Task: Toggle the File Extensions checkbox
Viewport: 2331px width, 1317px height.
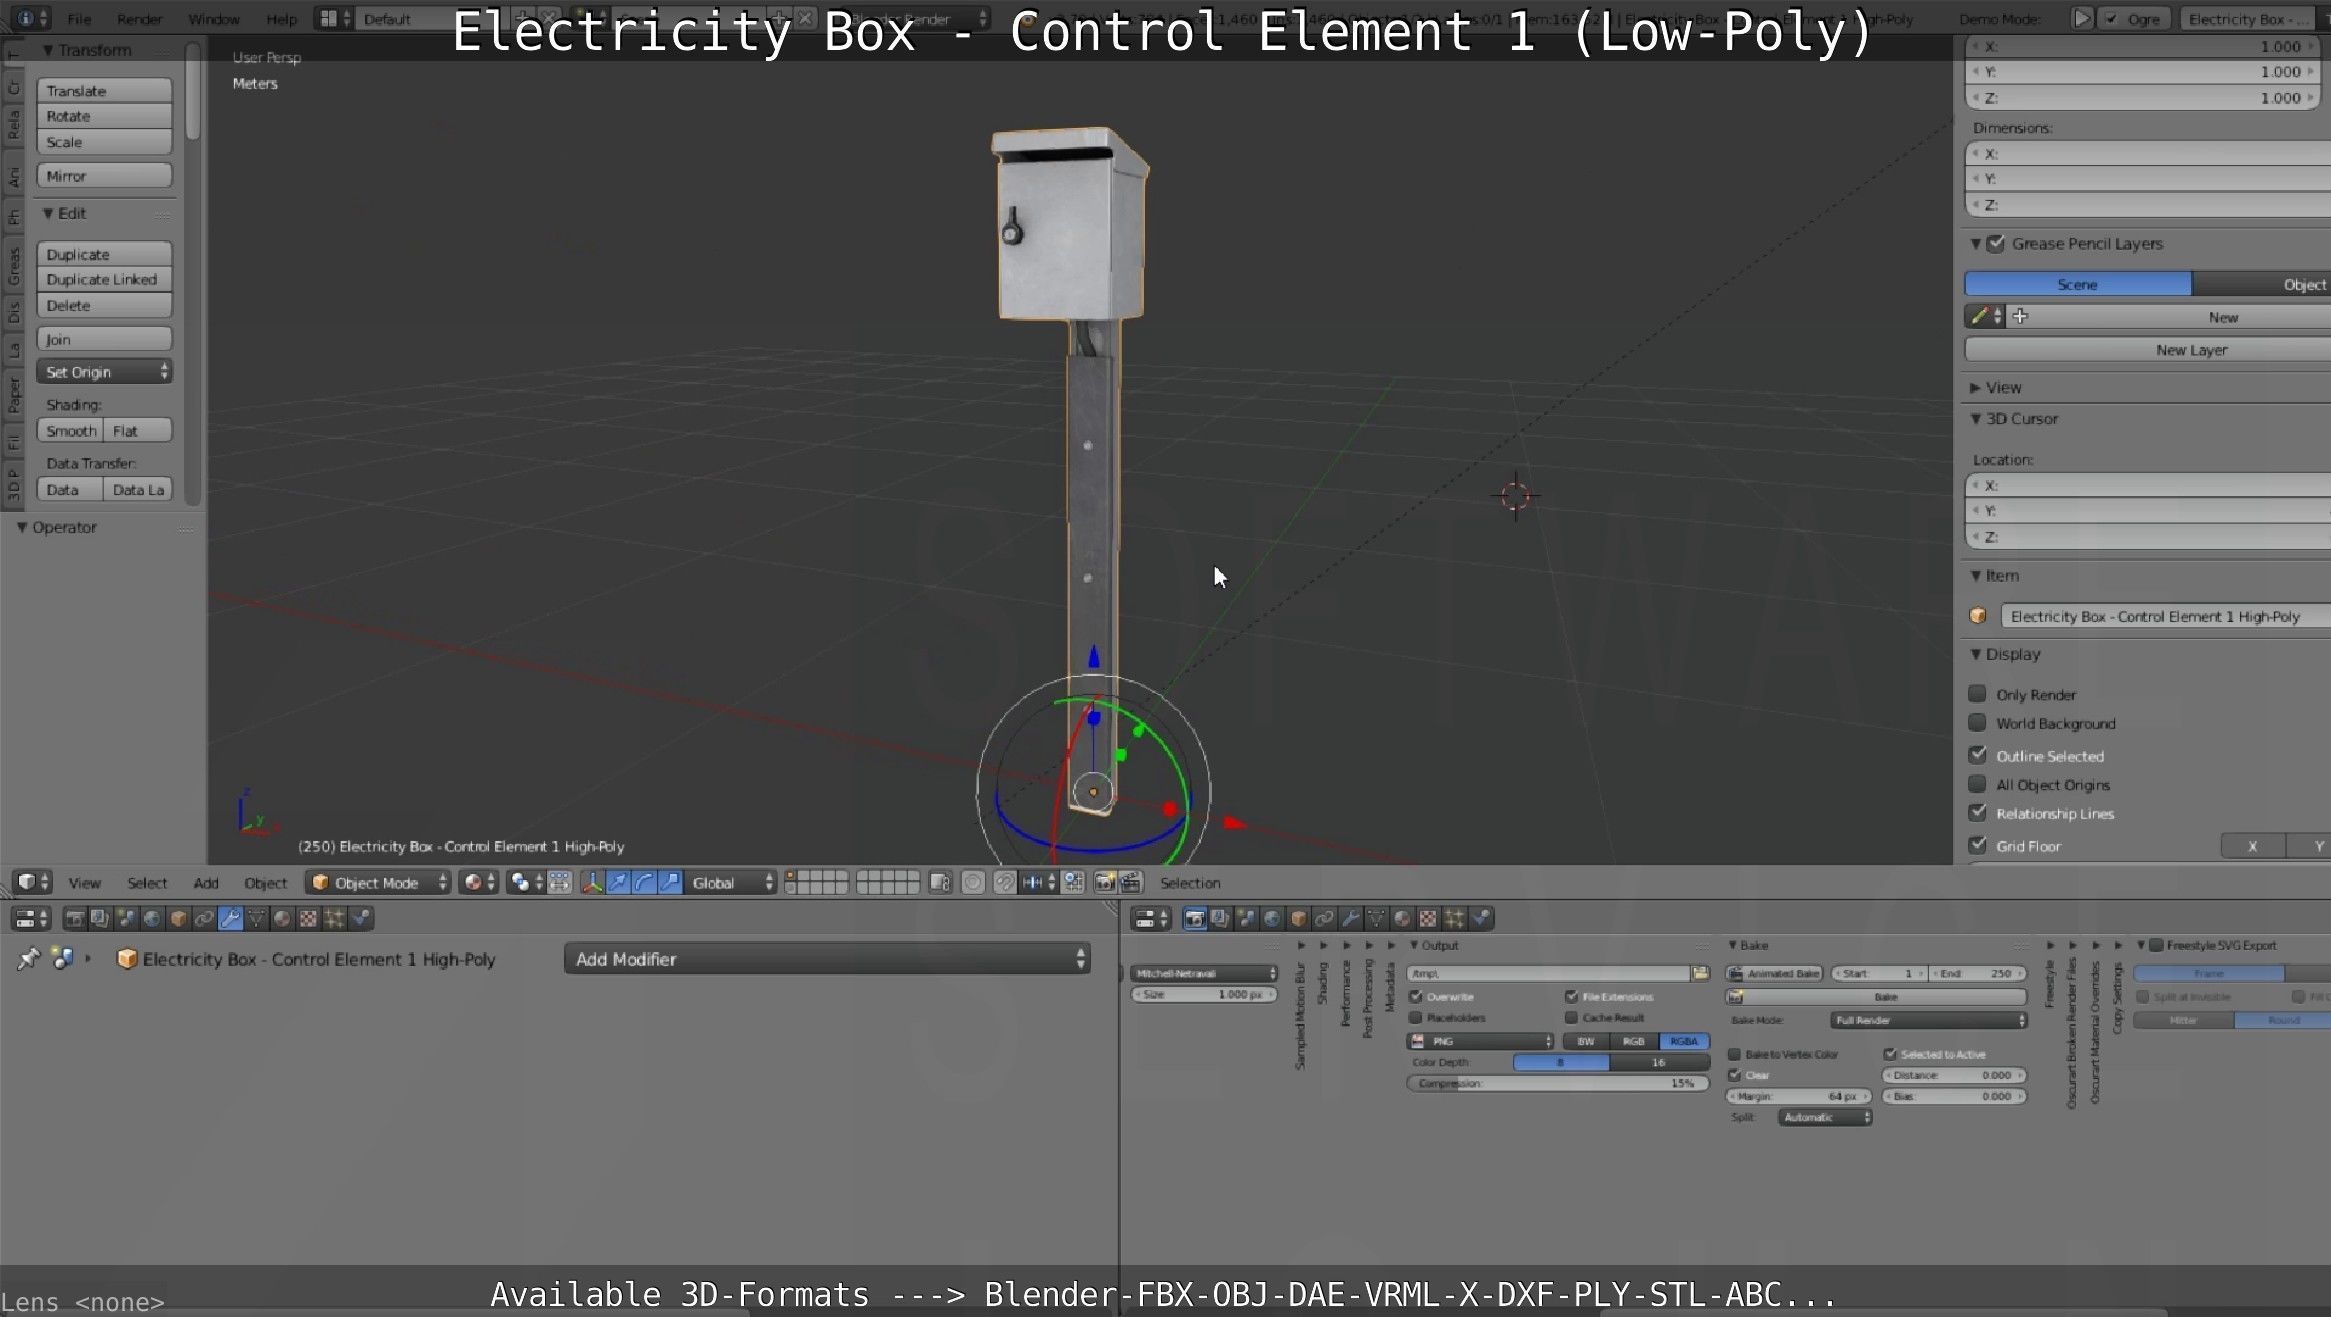Action: 1572,997
